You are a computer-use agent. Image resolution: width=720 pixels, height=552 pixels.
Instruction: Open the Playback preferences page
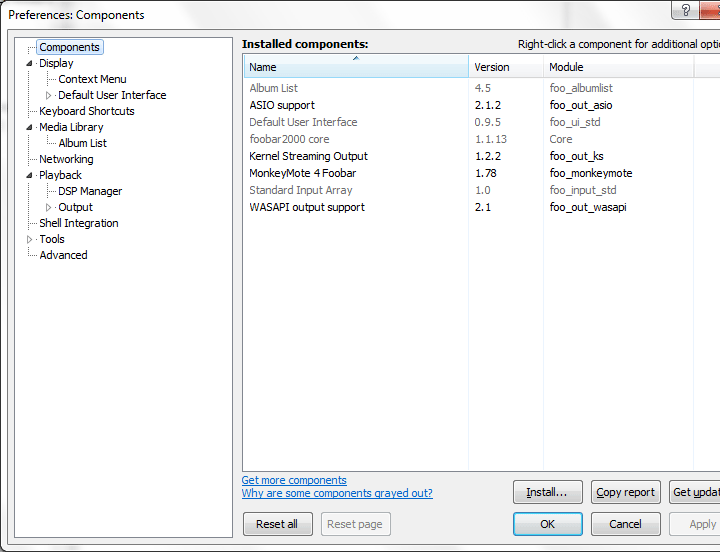point(60,175)
